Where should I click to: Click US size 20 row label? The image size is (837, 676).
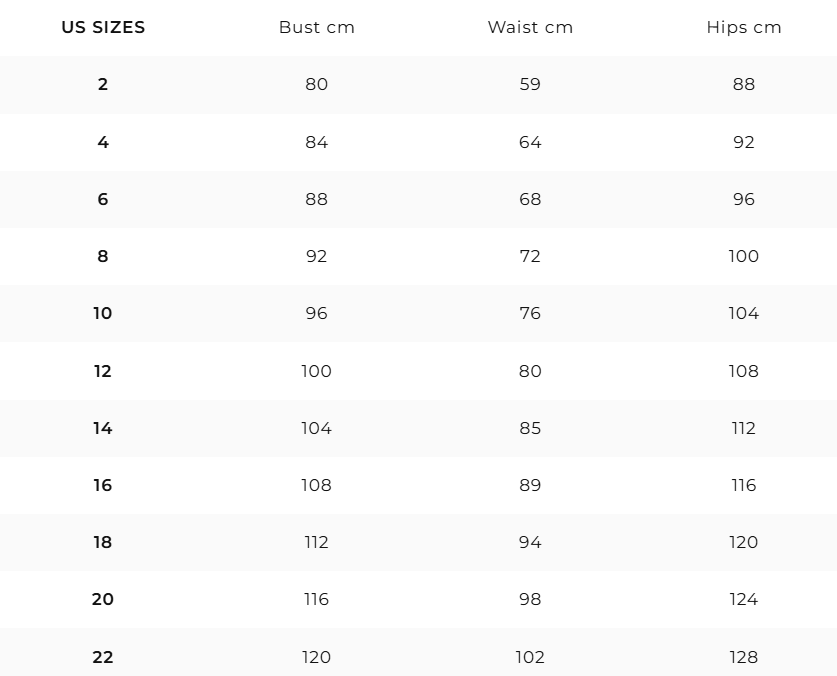(103, 600)
